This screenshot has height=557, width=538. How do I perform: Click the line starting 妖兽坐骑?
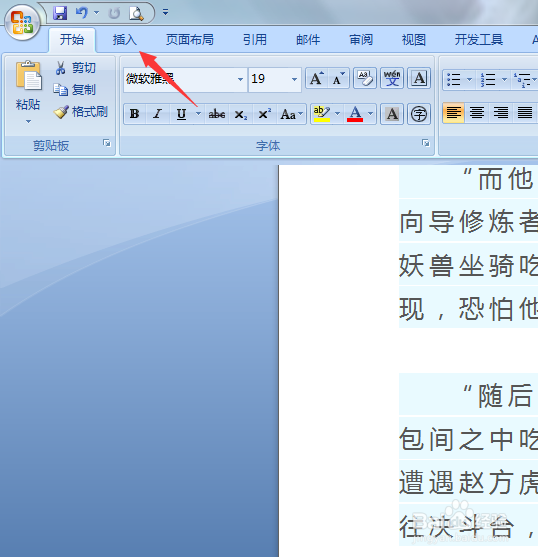(468, 265)
